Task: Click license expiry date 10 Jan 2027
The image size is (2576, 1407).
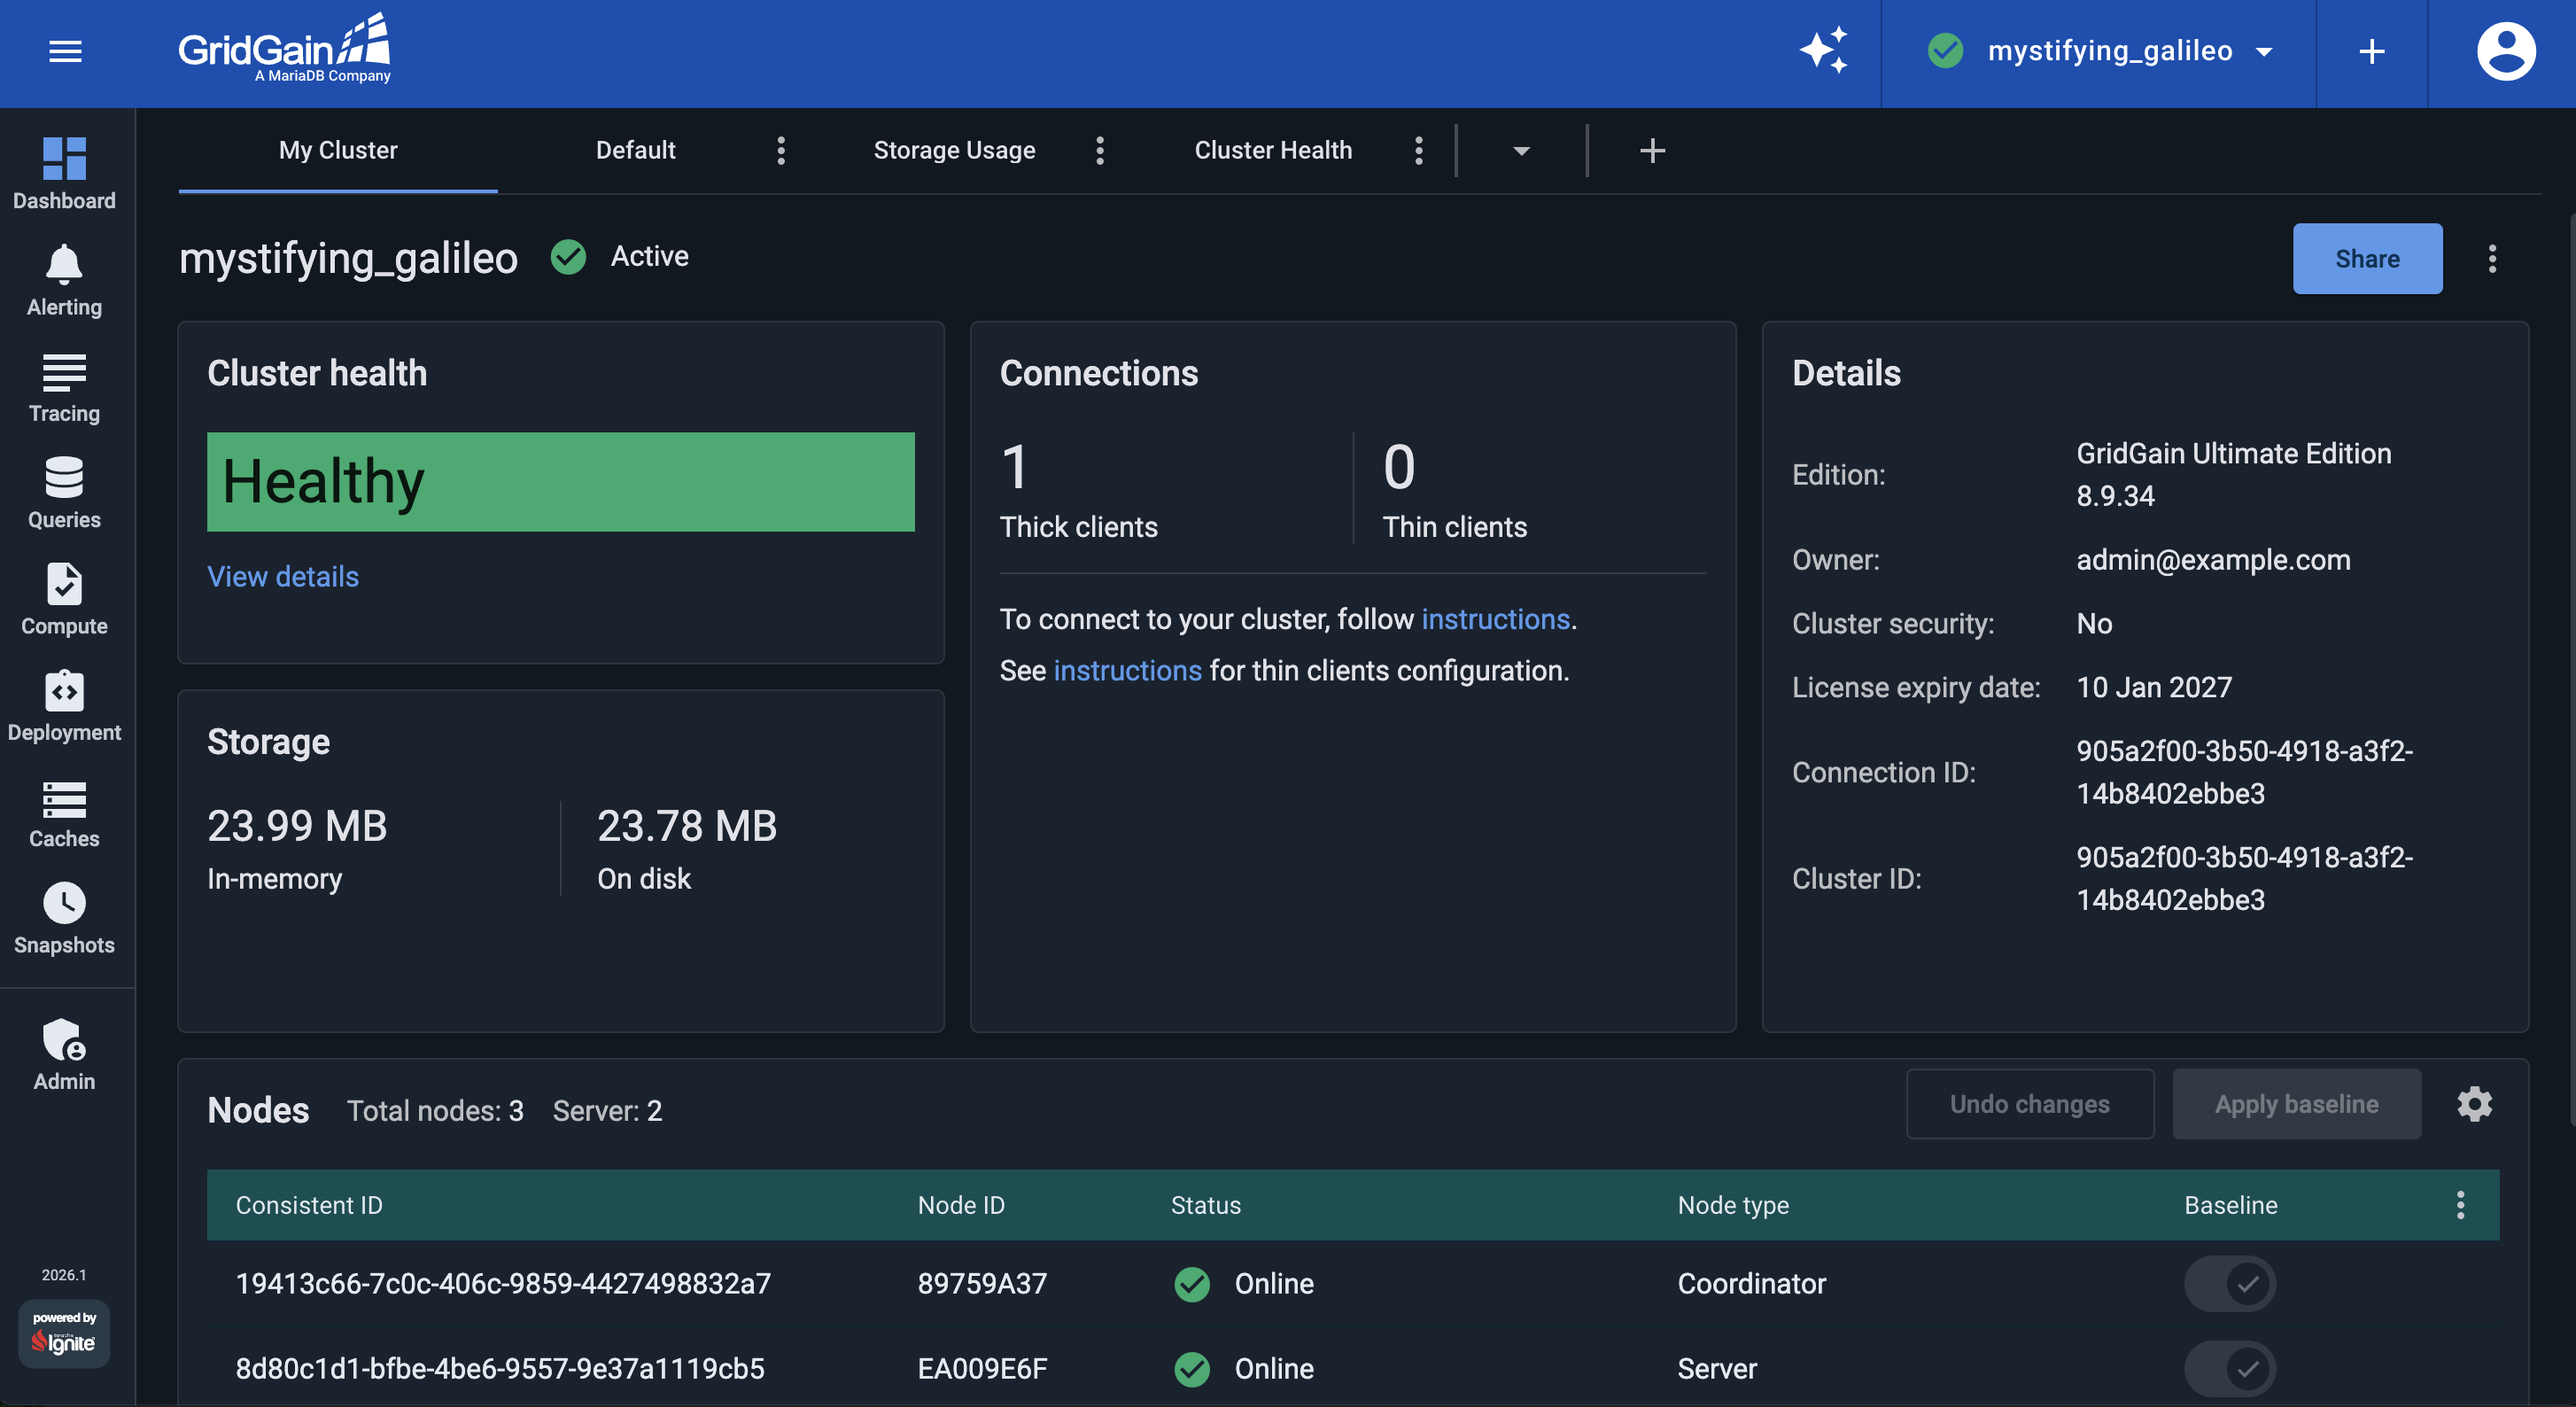Action: (2153, 687)
